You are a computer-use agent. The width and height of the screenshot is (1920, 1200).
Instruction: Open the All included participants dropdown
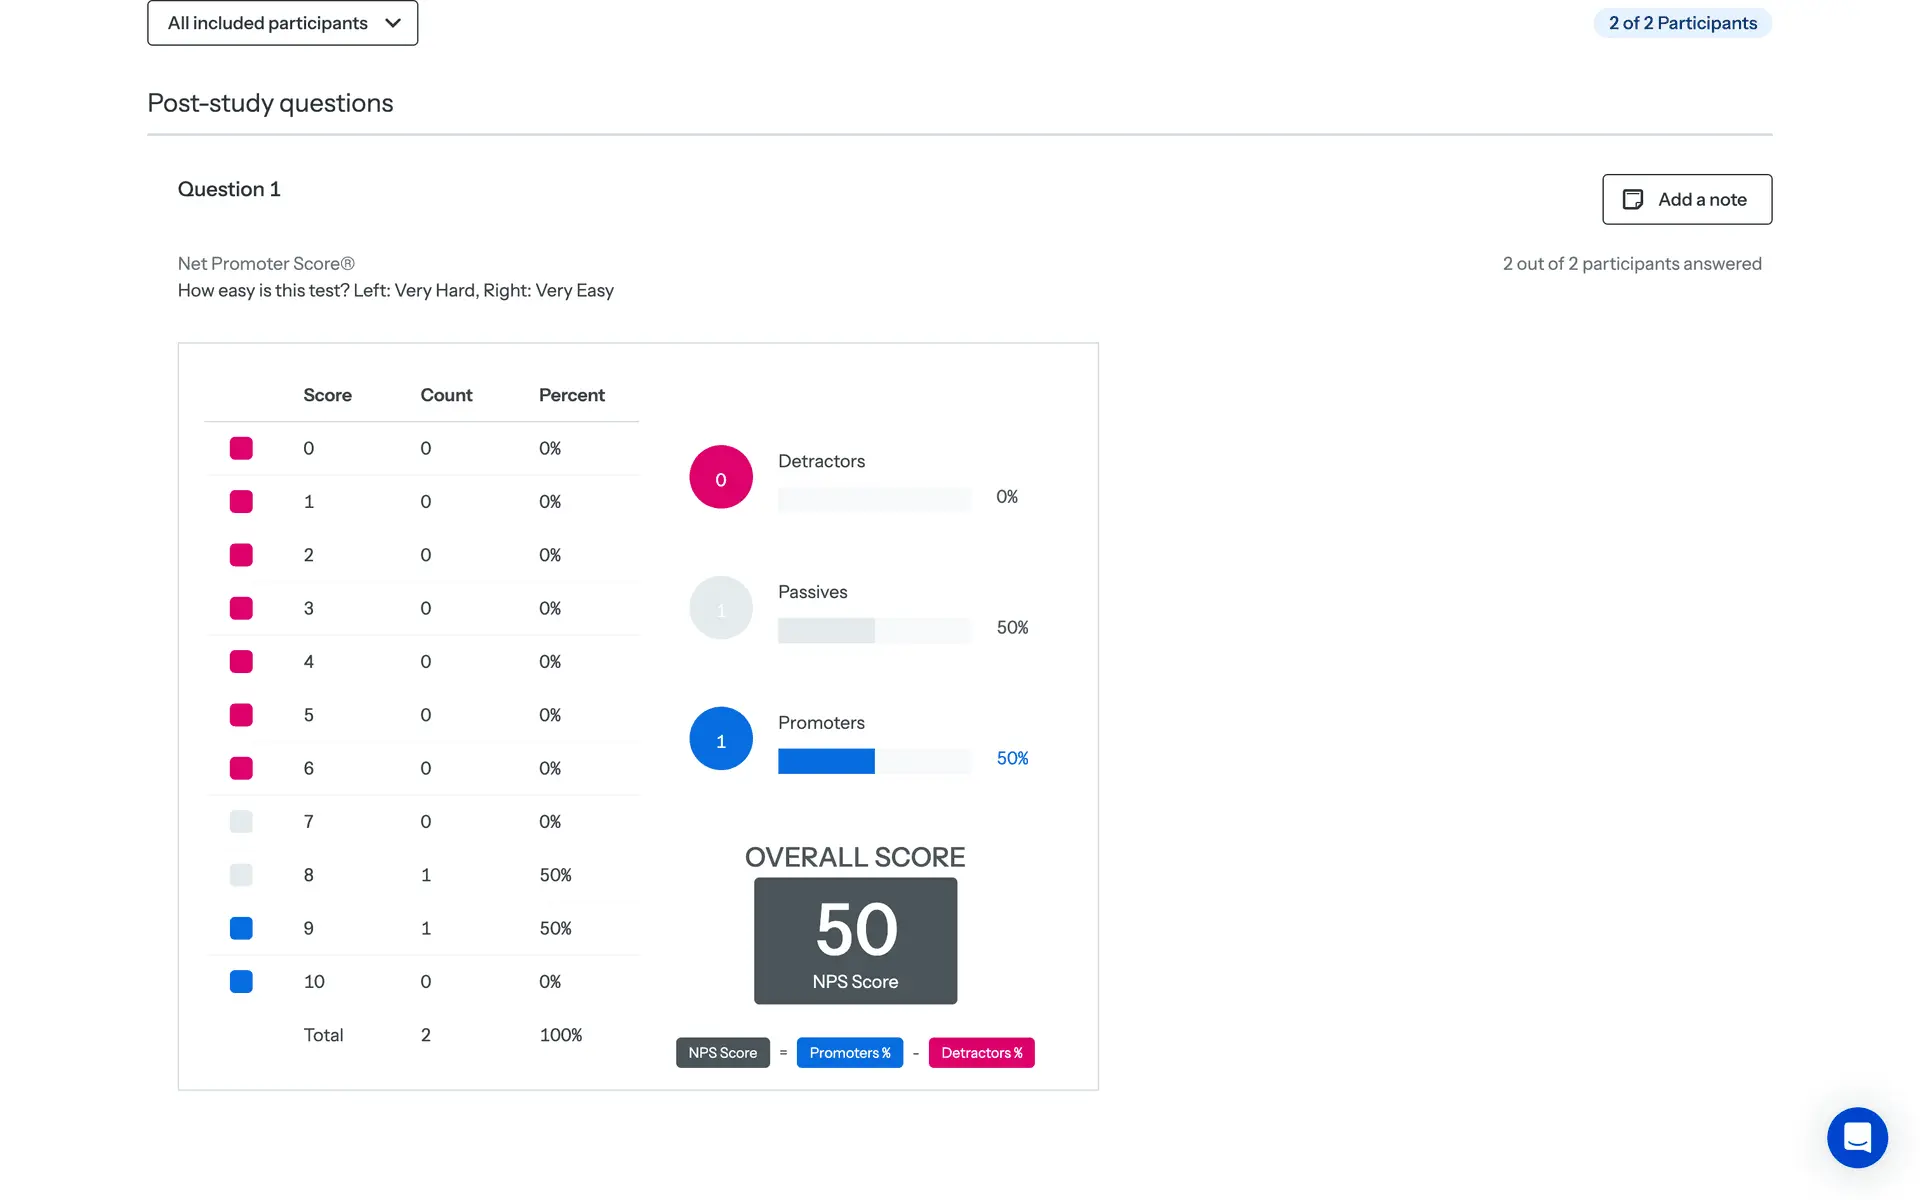[282, 23]
